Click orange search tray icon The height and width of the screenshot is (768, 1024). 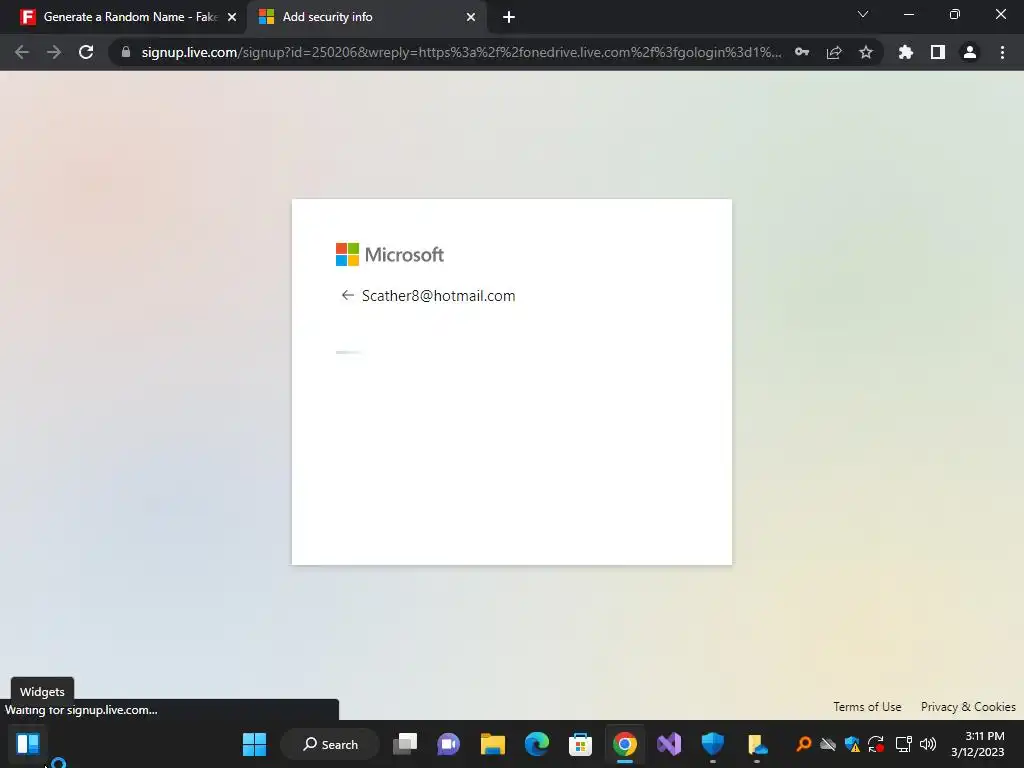point(803,744)
